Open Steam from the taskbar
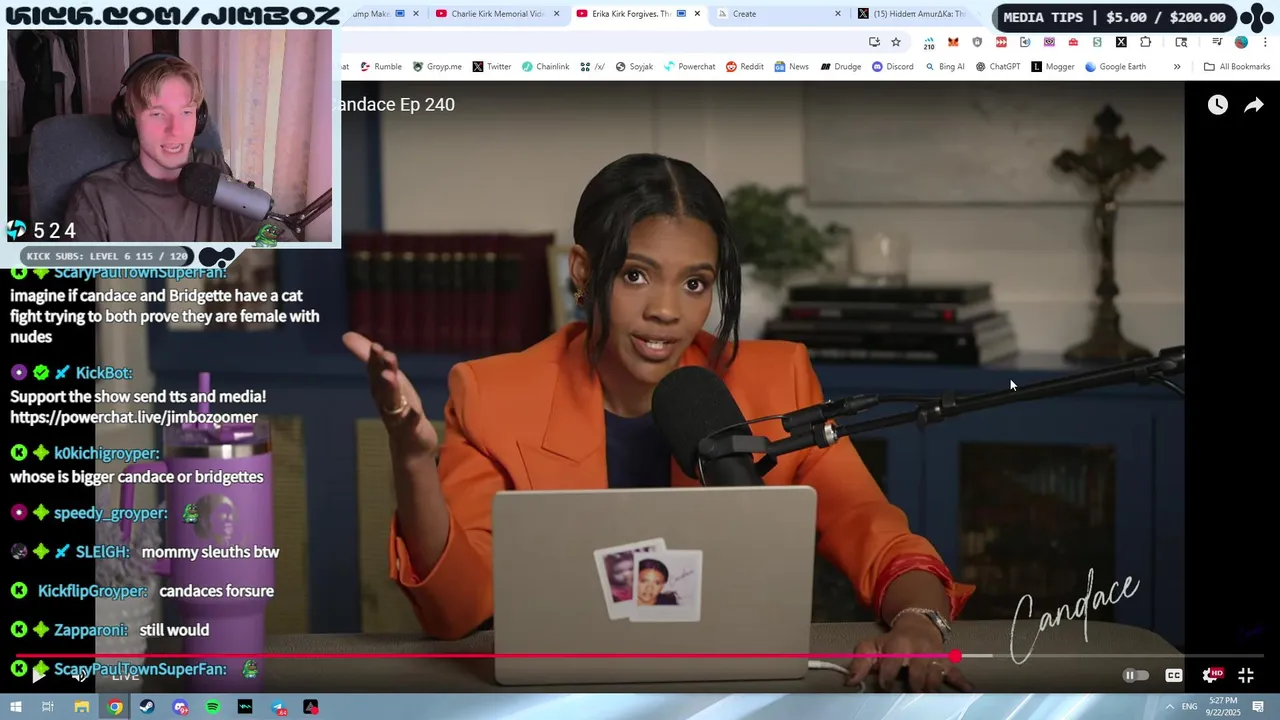1280x720 pixels. point(147,707)
